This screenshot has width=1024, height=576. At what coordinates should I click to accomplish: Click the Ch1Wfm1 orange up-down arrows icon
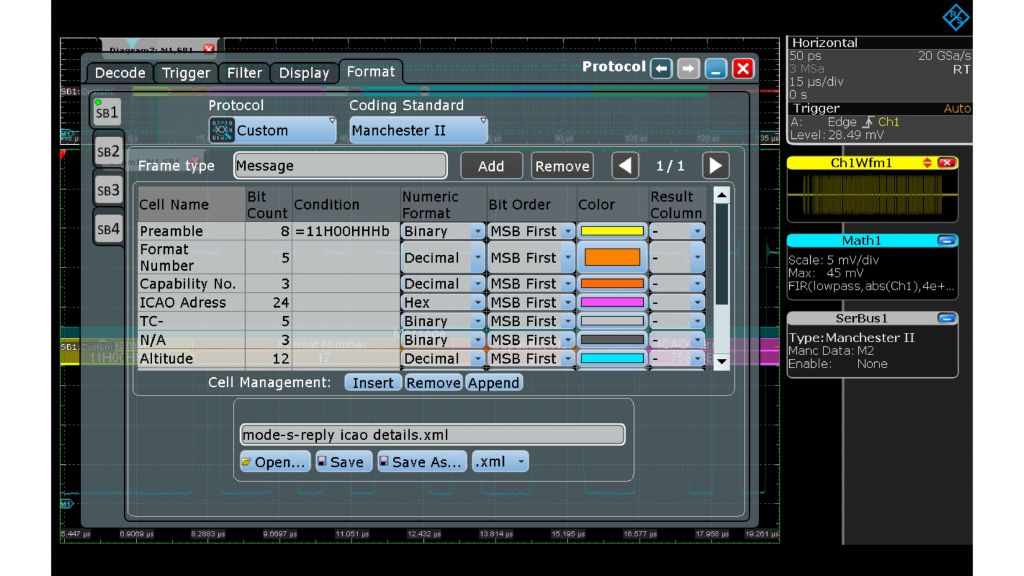coord(927,163)
